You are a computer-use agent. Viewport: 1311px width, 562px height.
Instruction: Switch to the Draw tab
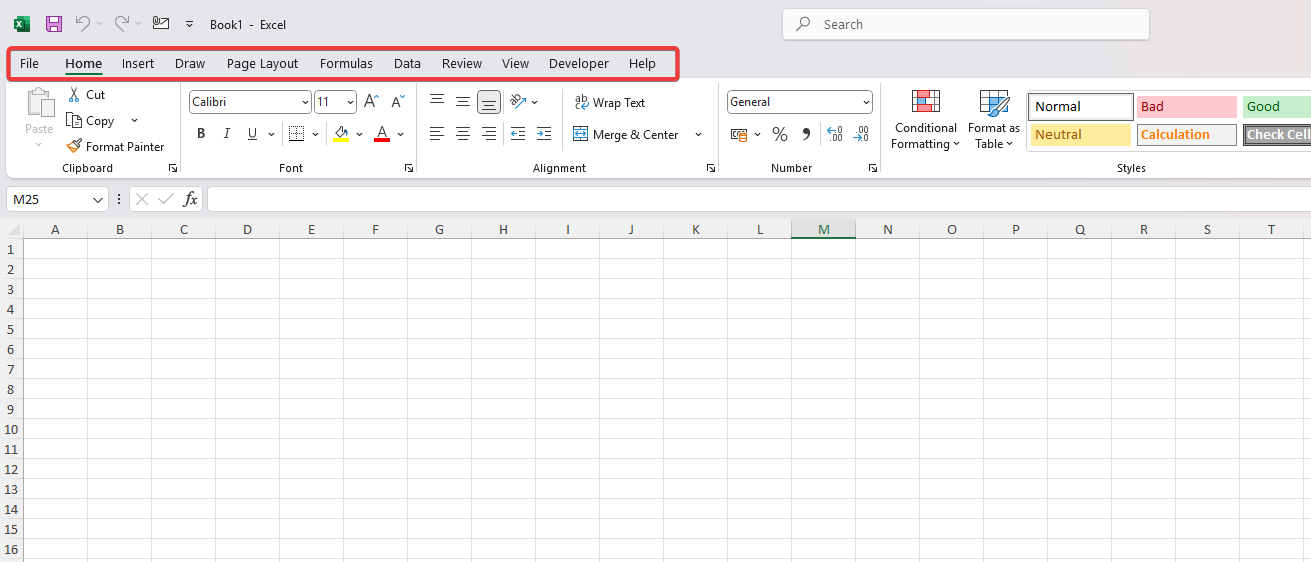pos(190,63)
